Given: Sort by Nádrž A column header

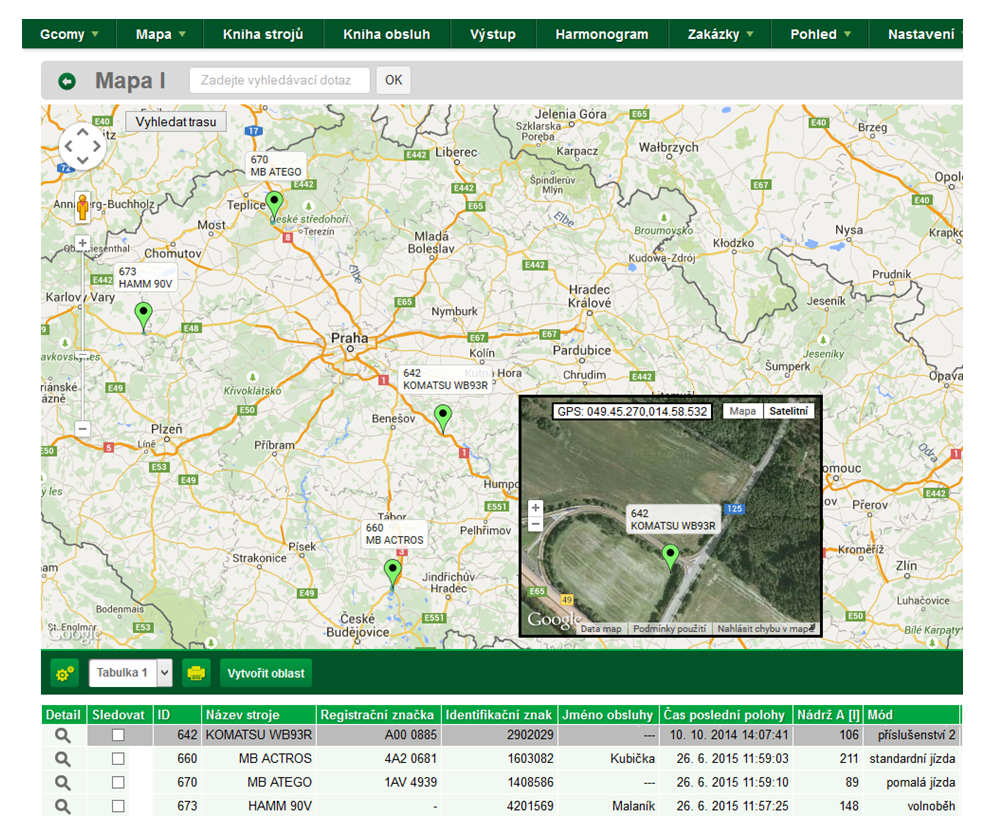Looking at the screenshot, I should pos(827,715).
